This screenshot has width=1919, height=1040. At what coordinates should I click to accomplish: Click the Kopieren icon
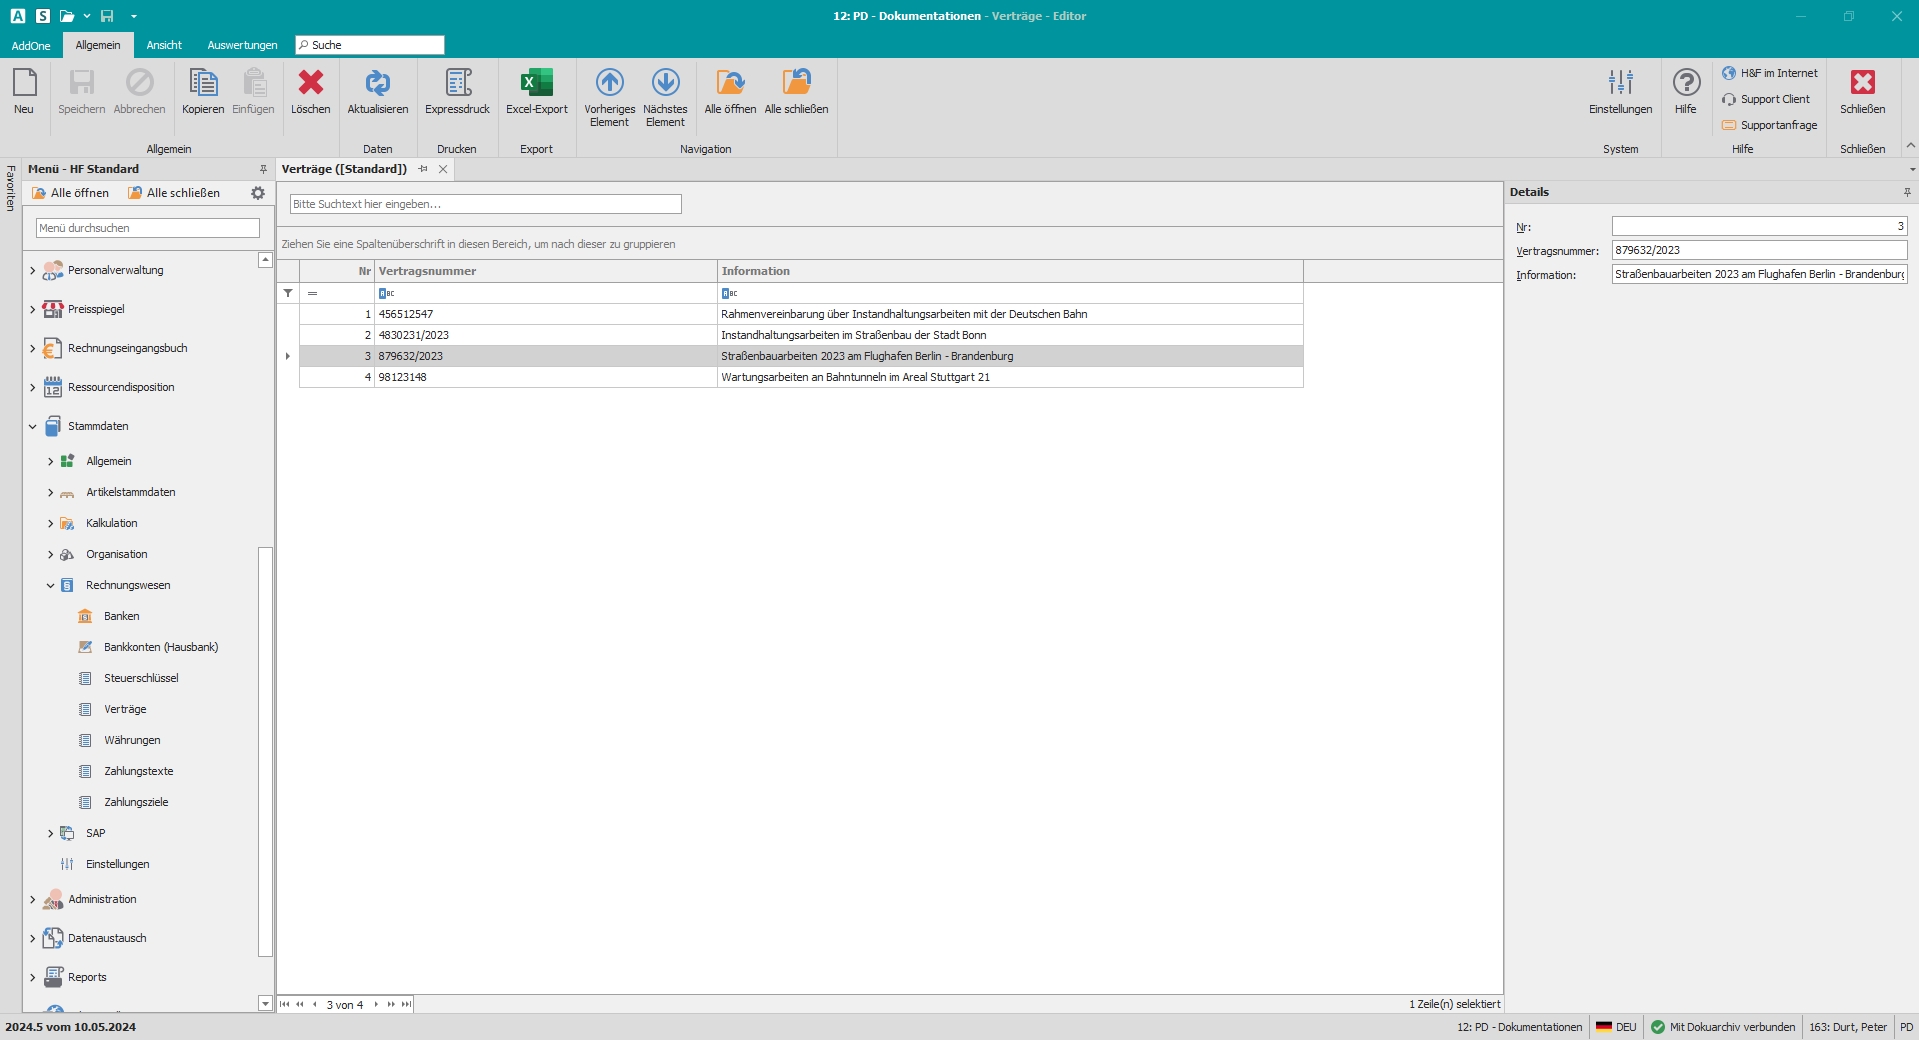[x=203, y=84]
